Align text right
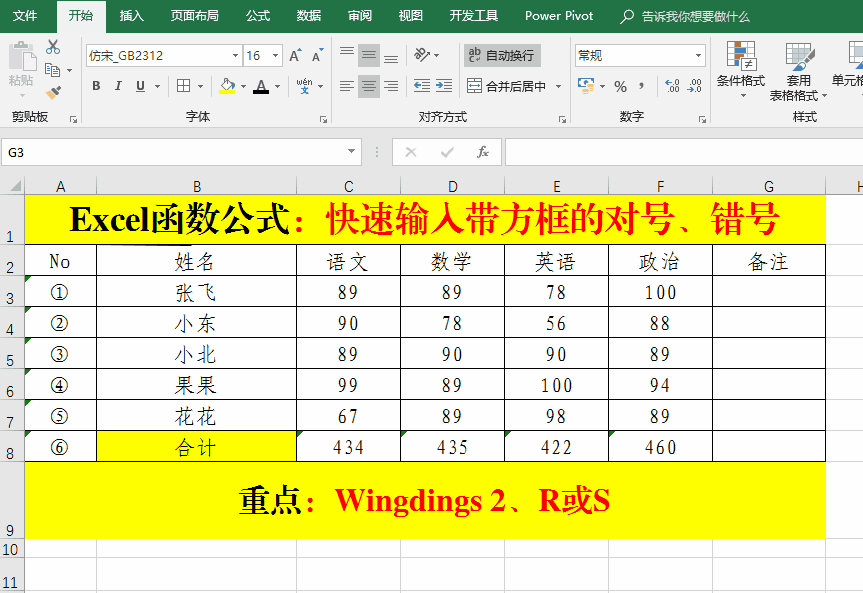The height and width of the screenshot is (593, 863). tap(391, 86)
